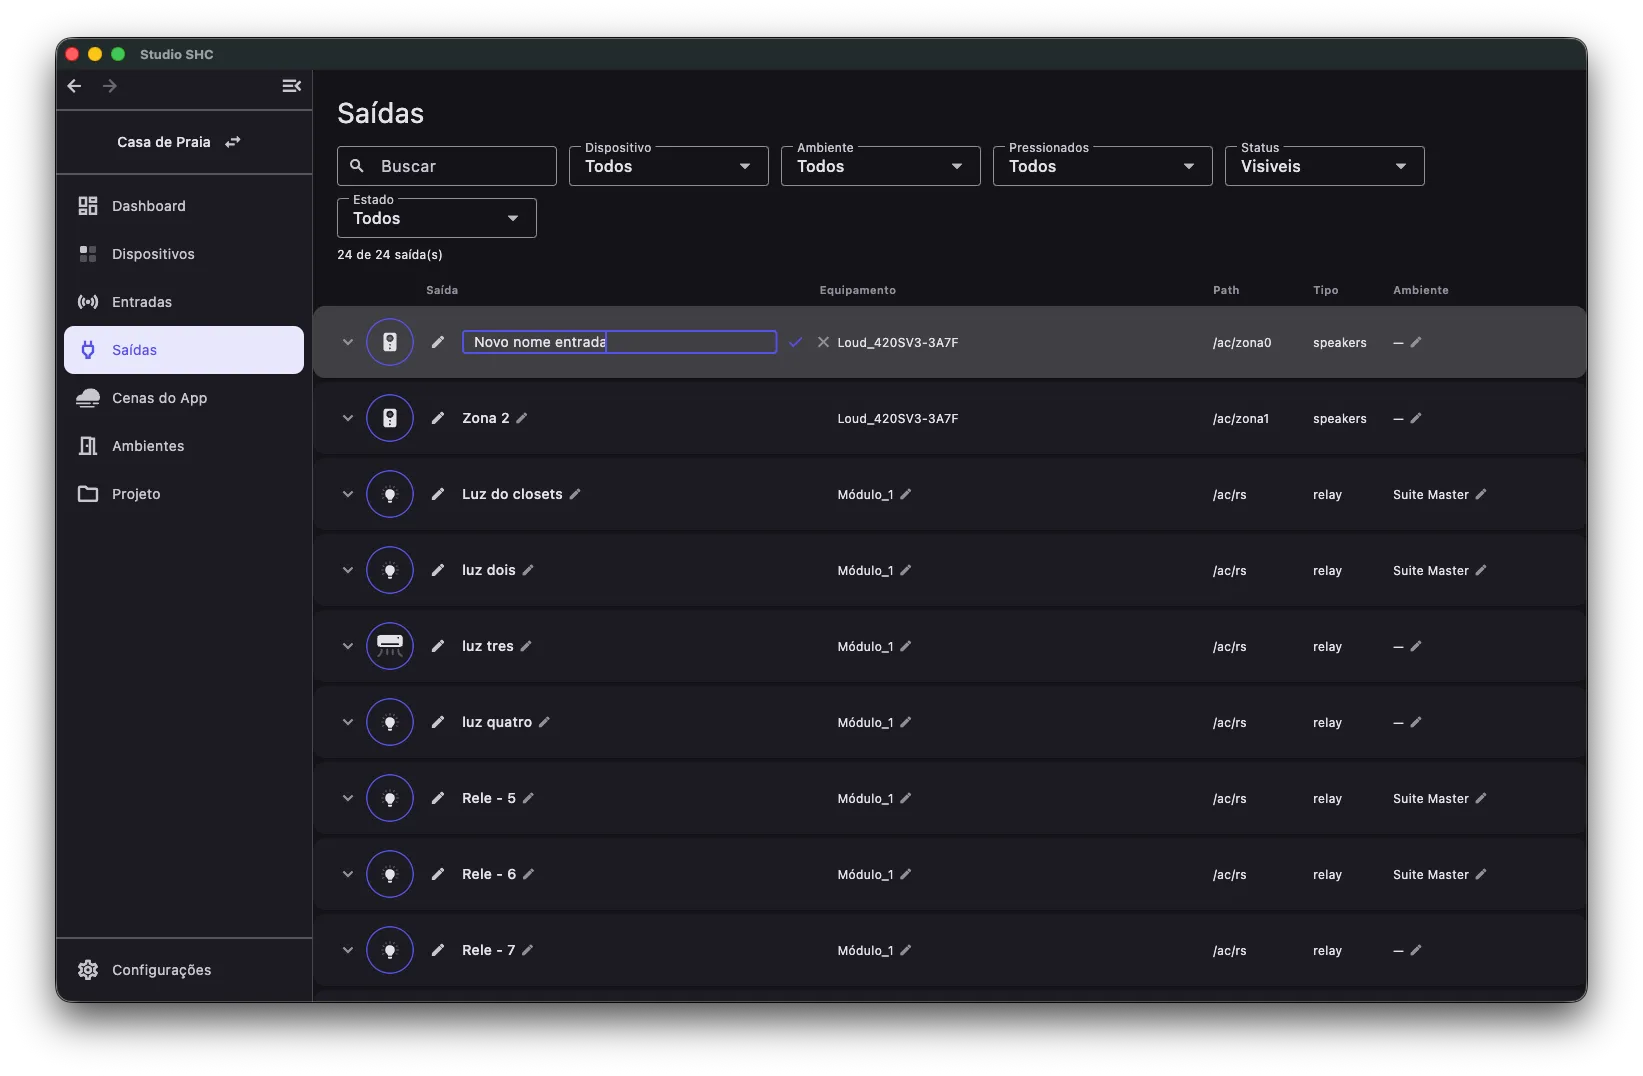Click the air conditioner icon of luz tres
This screenshot has height=1076, width=1643.
click(x=390, y=646)
